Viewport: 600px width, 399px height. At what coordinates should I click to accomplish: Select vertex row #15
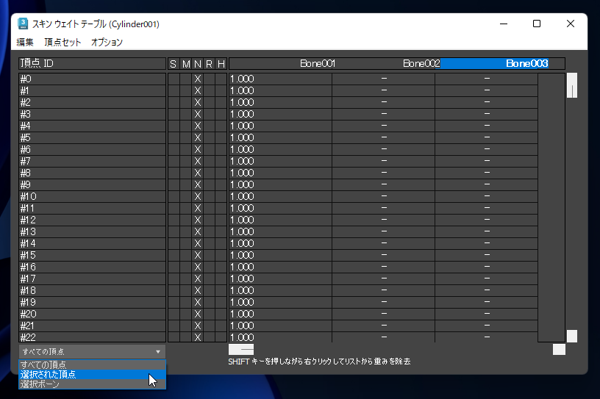(x=92, y=255)
